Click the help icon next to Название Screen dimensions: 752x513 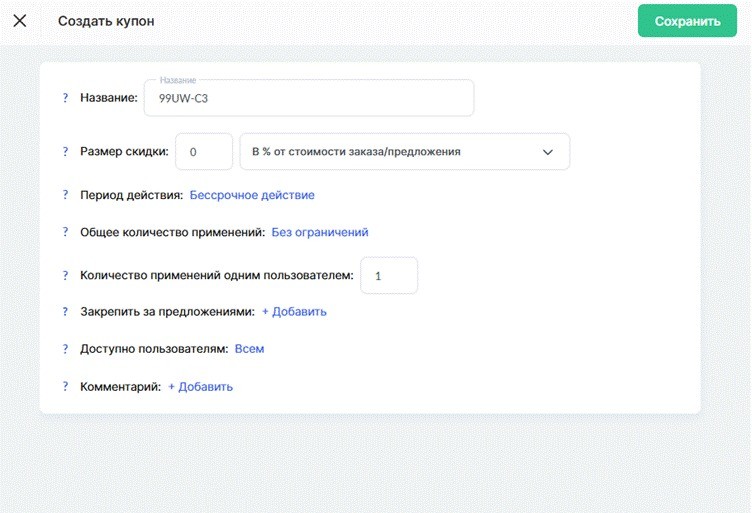[x=65, y=98]
